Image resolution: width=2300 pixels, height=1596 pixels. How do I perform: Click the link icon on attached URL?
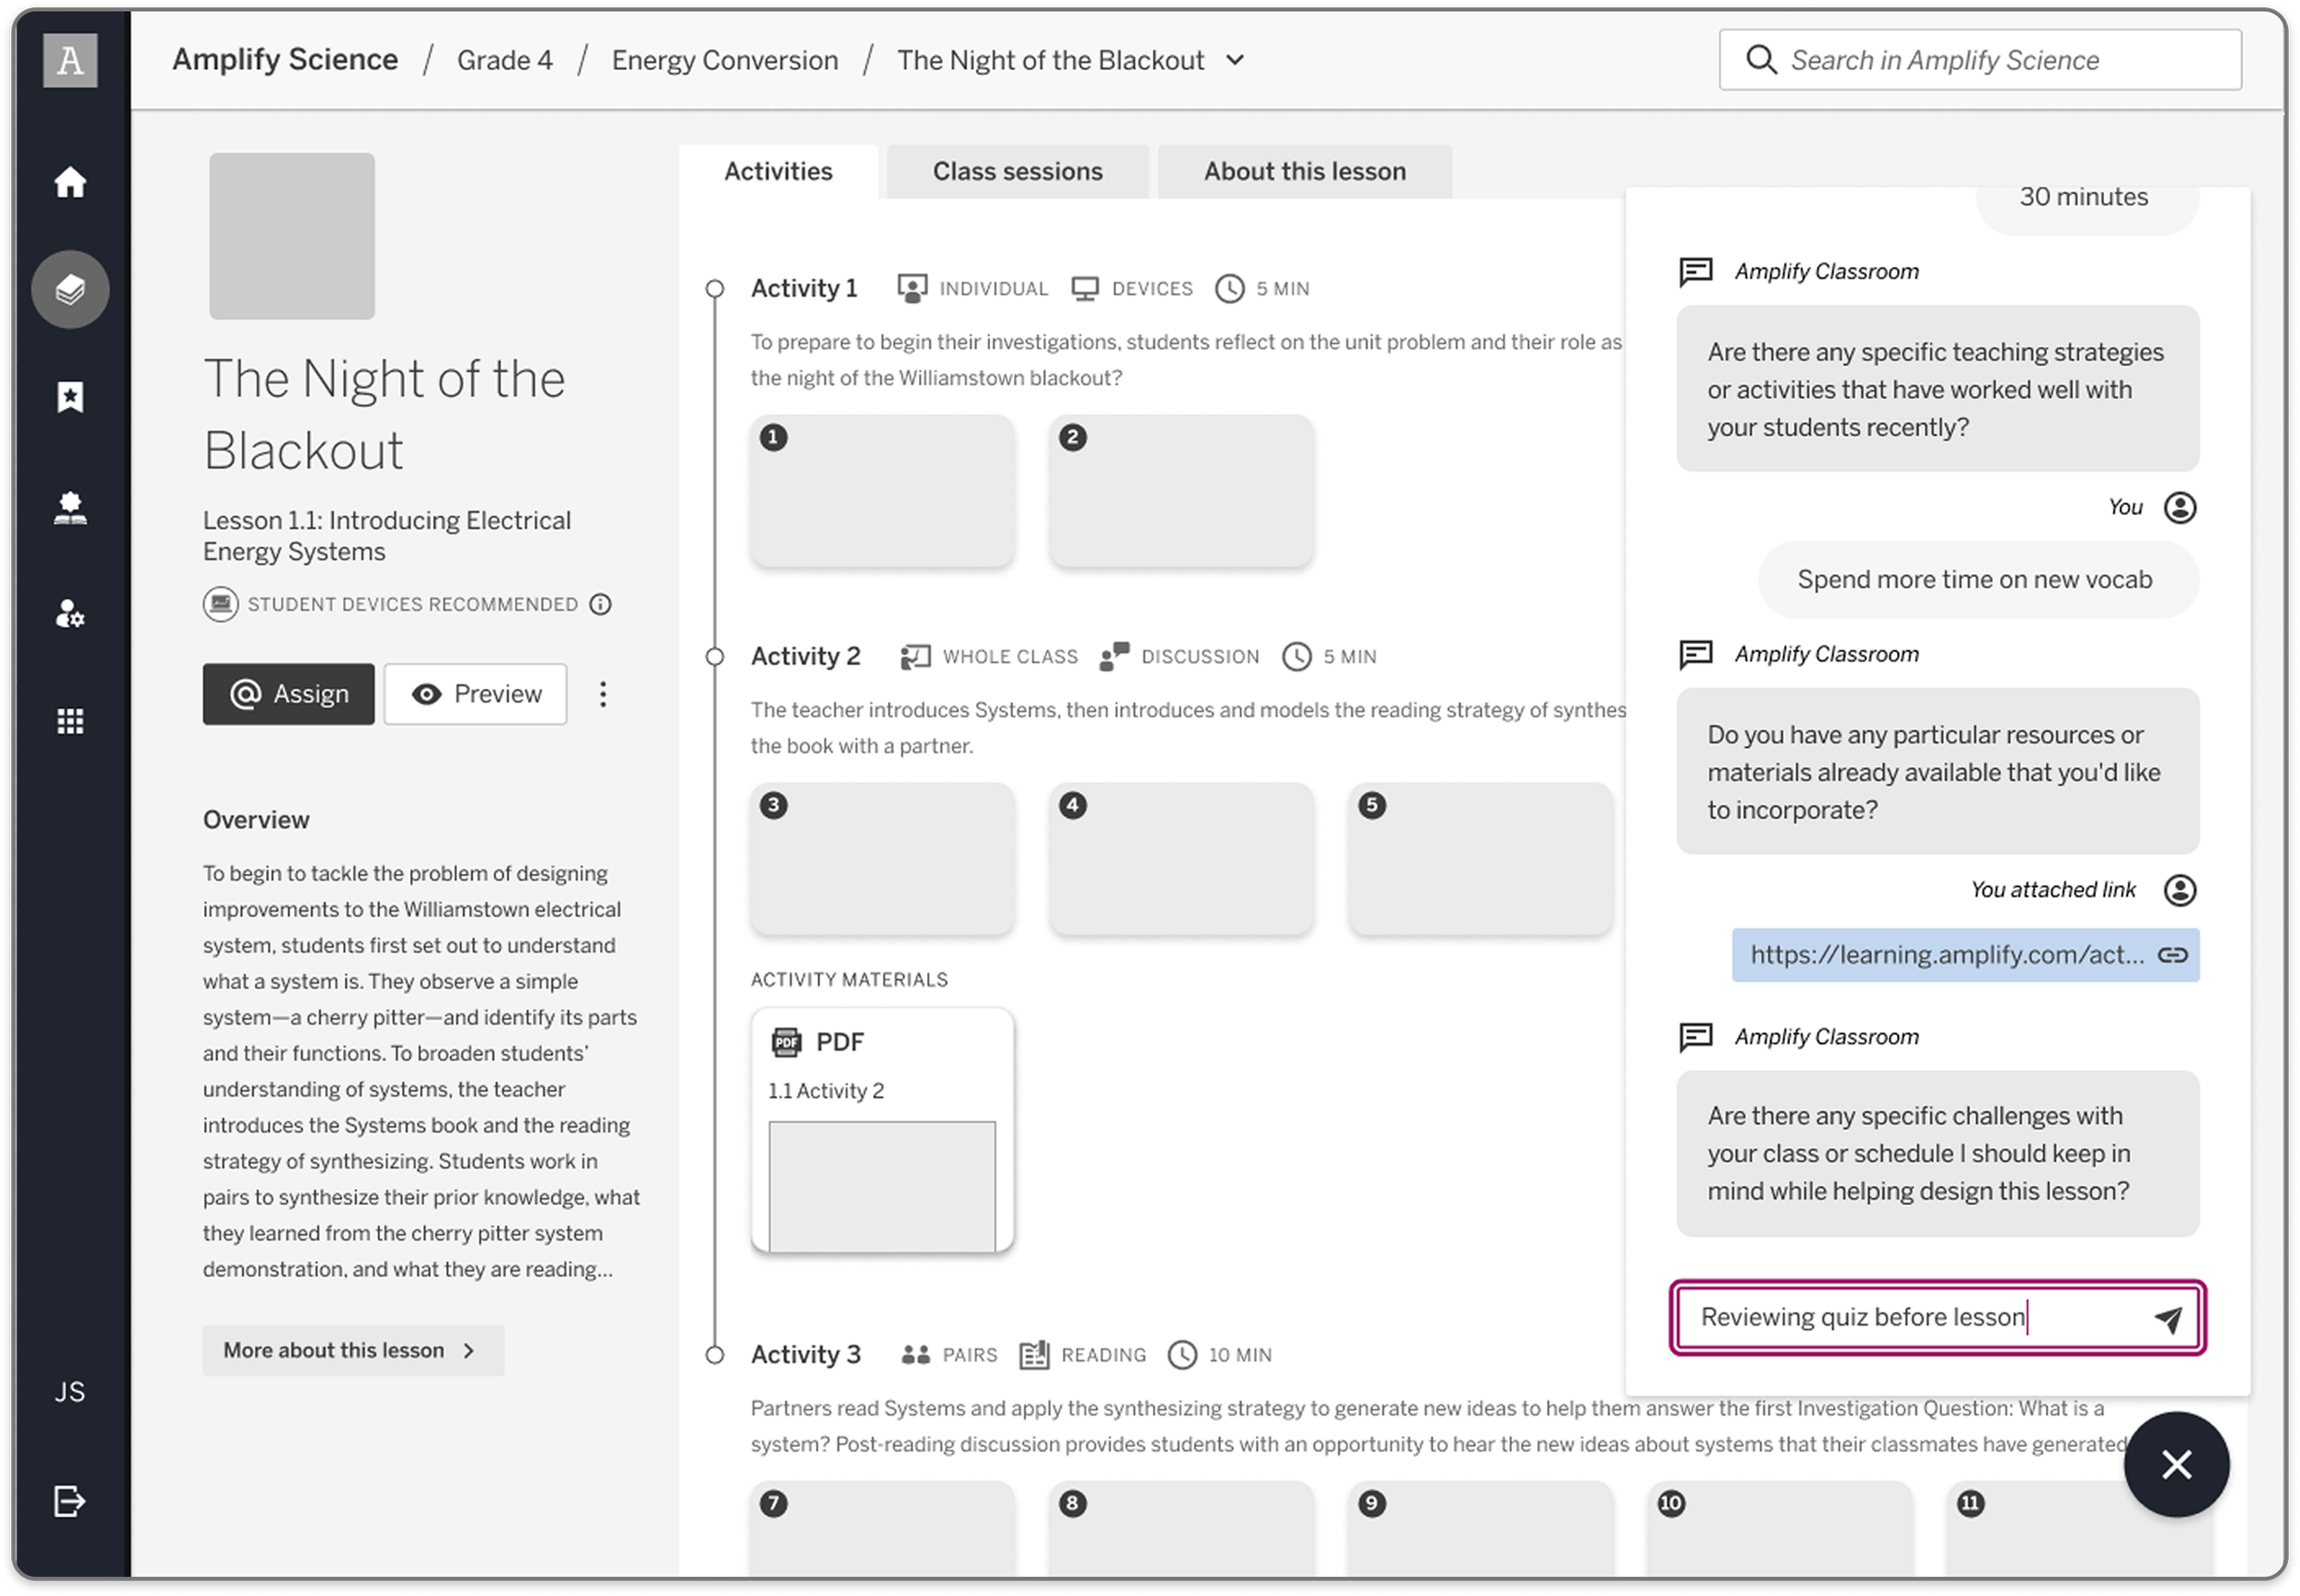2173,955
